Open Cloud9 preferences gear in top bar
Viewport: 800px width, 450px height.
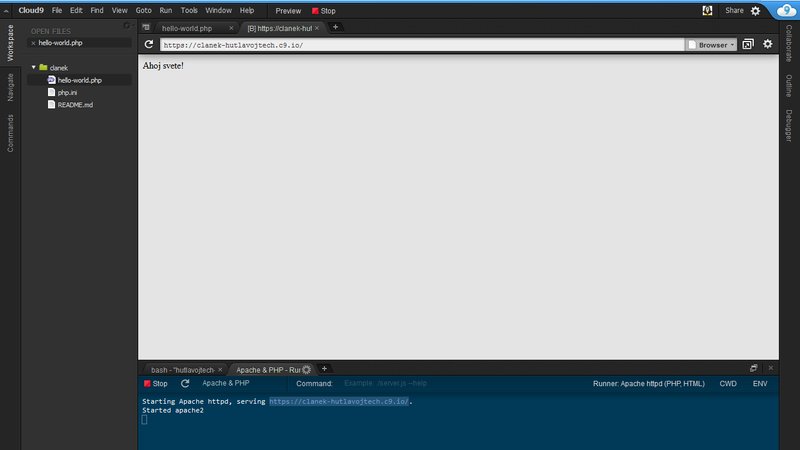point(756,11)
